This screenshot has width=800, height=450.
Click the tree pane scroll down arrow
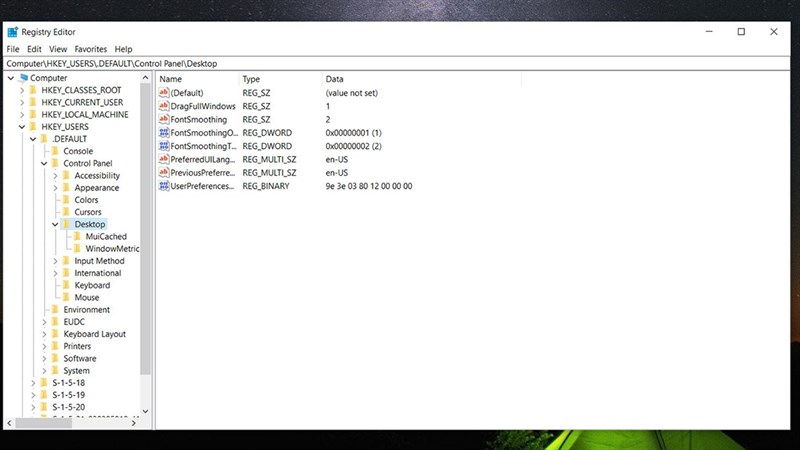coord(145,411)
